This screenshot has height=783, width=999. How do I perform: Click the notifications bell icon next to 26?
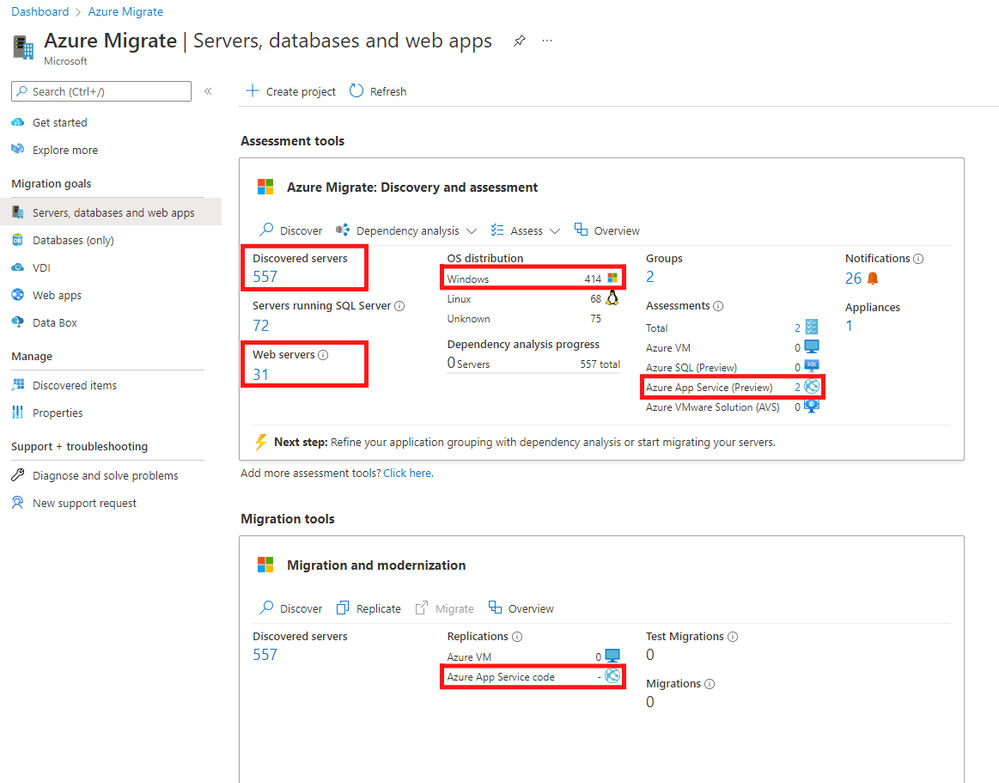pyautogui.click(x=873, y=278)
